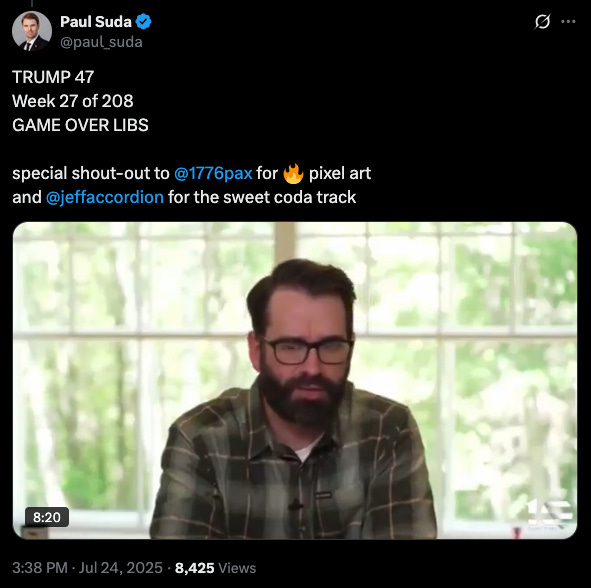Click the Grok explain-post icon
The height and width of the screenshot is (588, 591).
[x=542, y=21]
